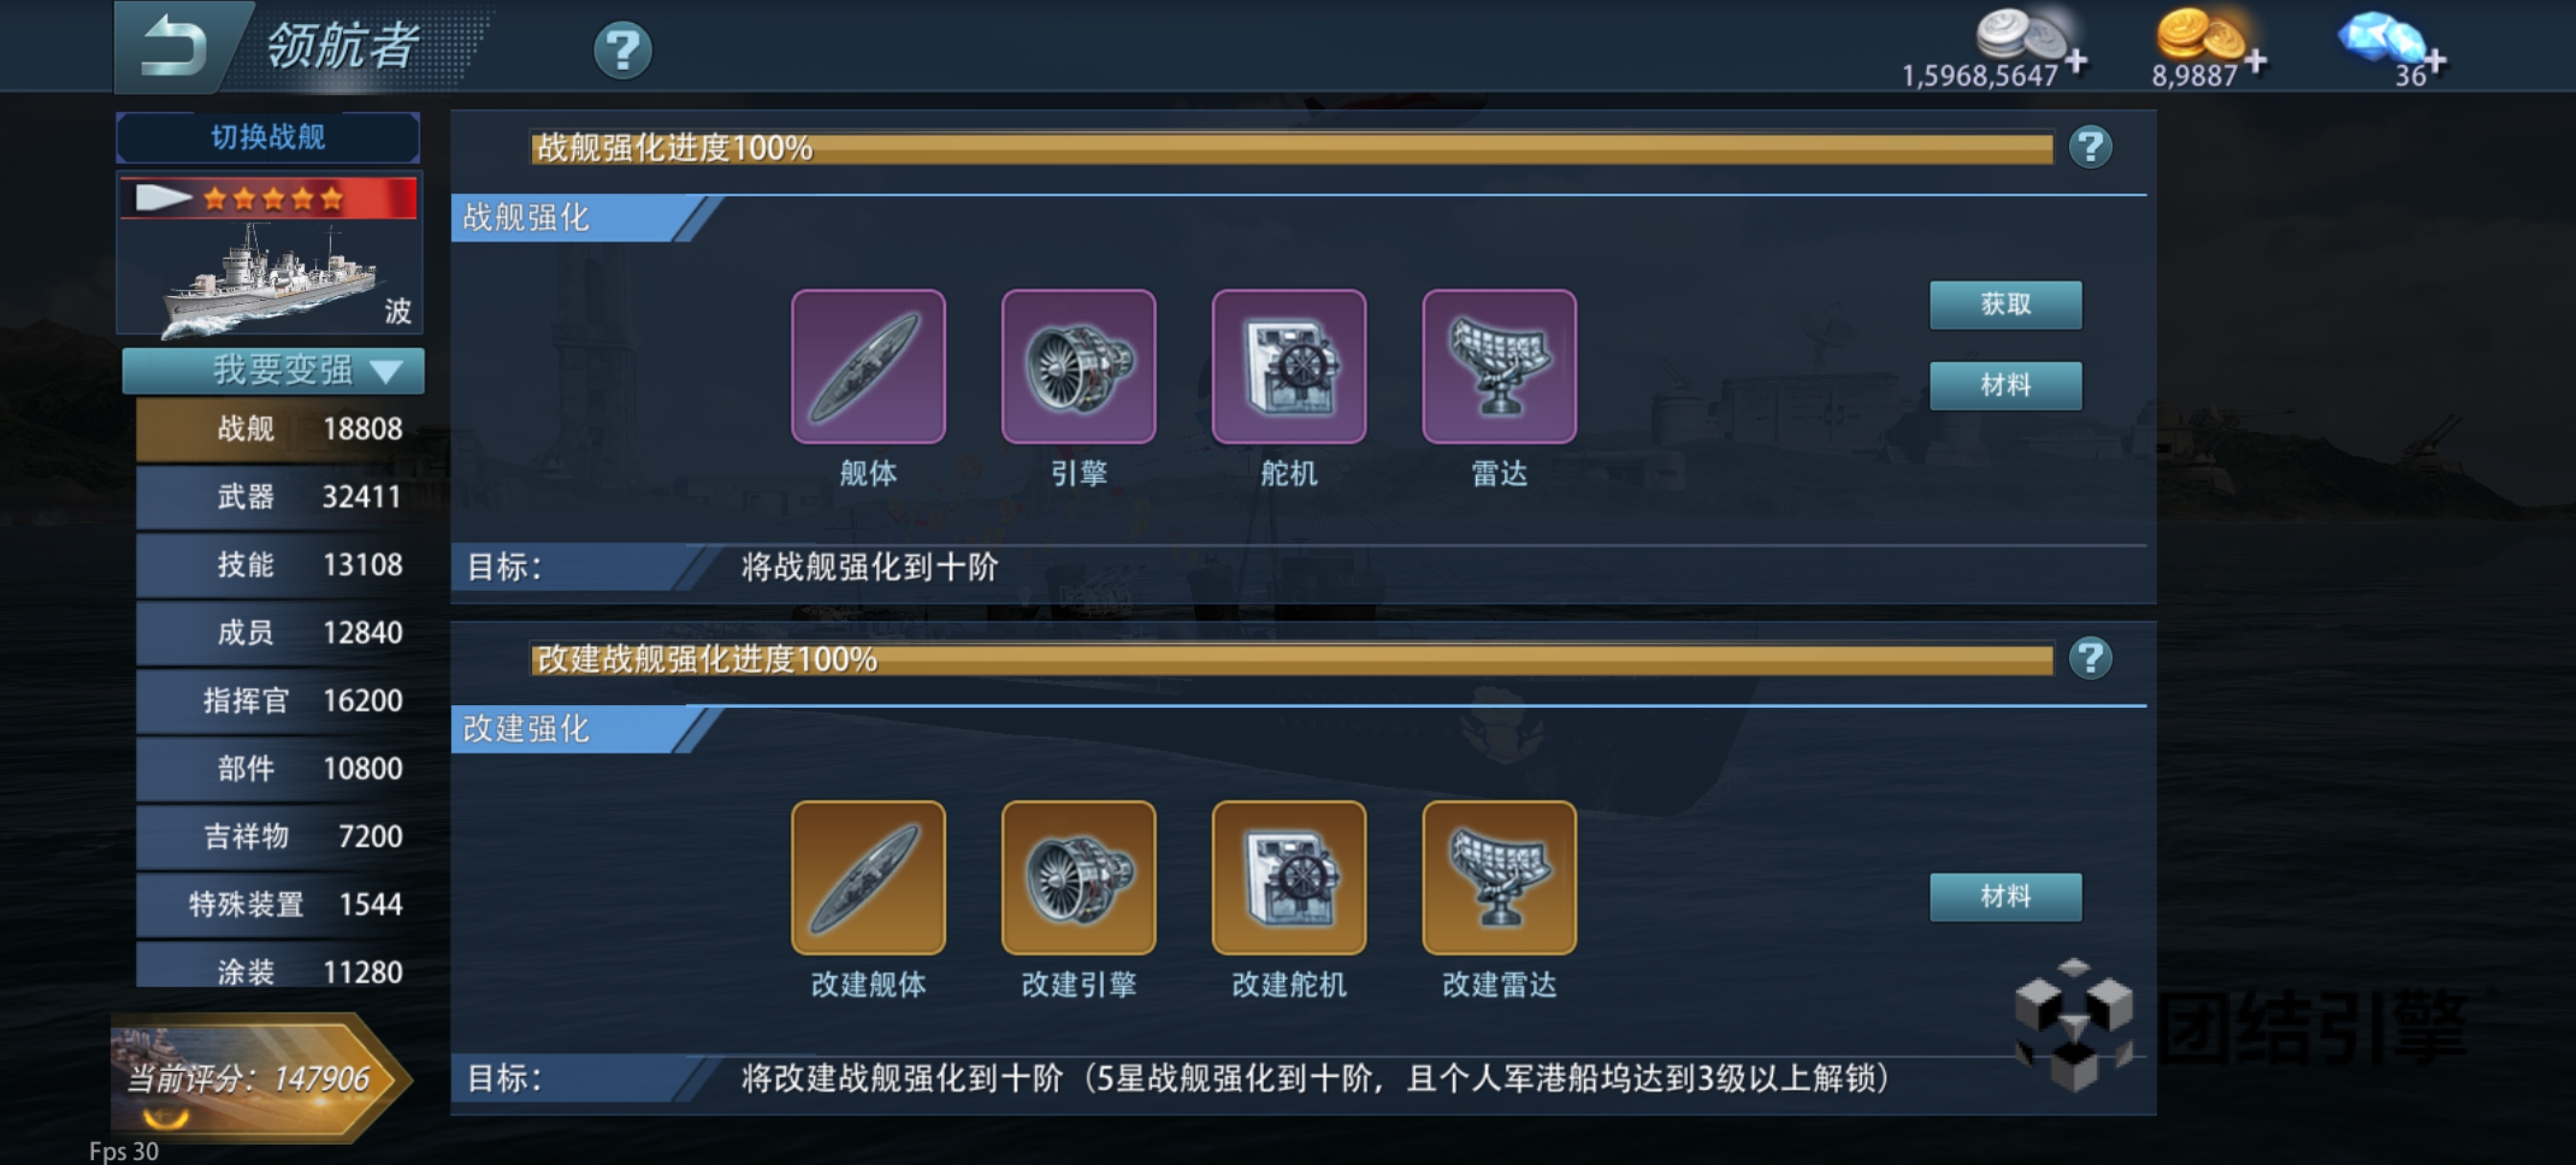Select the 舰体 hull upgrade icon
This screenshot has height=1165, width=2576.
868,366
